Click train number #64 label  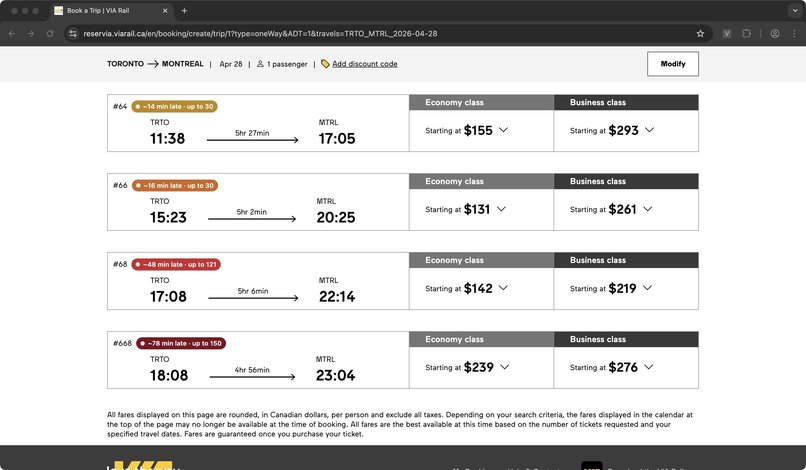tap(120, 106)
